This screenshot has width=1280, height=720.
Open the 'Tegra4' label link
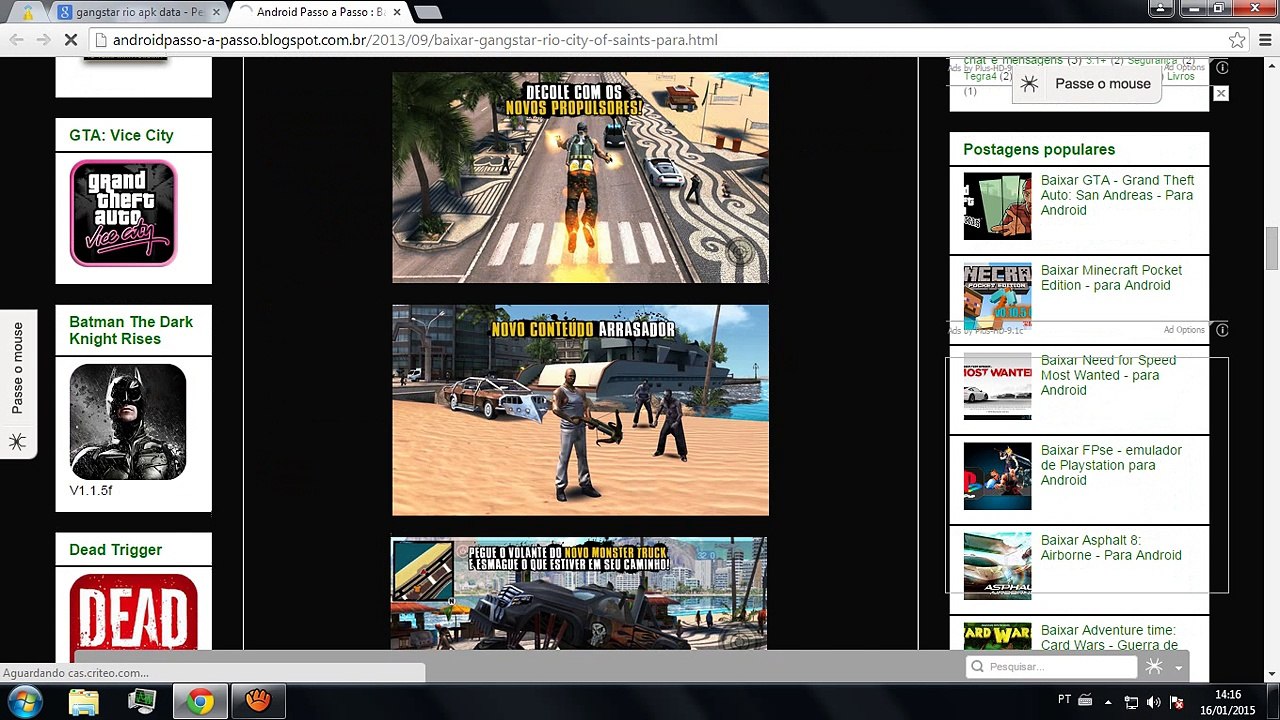coord(980,76)
